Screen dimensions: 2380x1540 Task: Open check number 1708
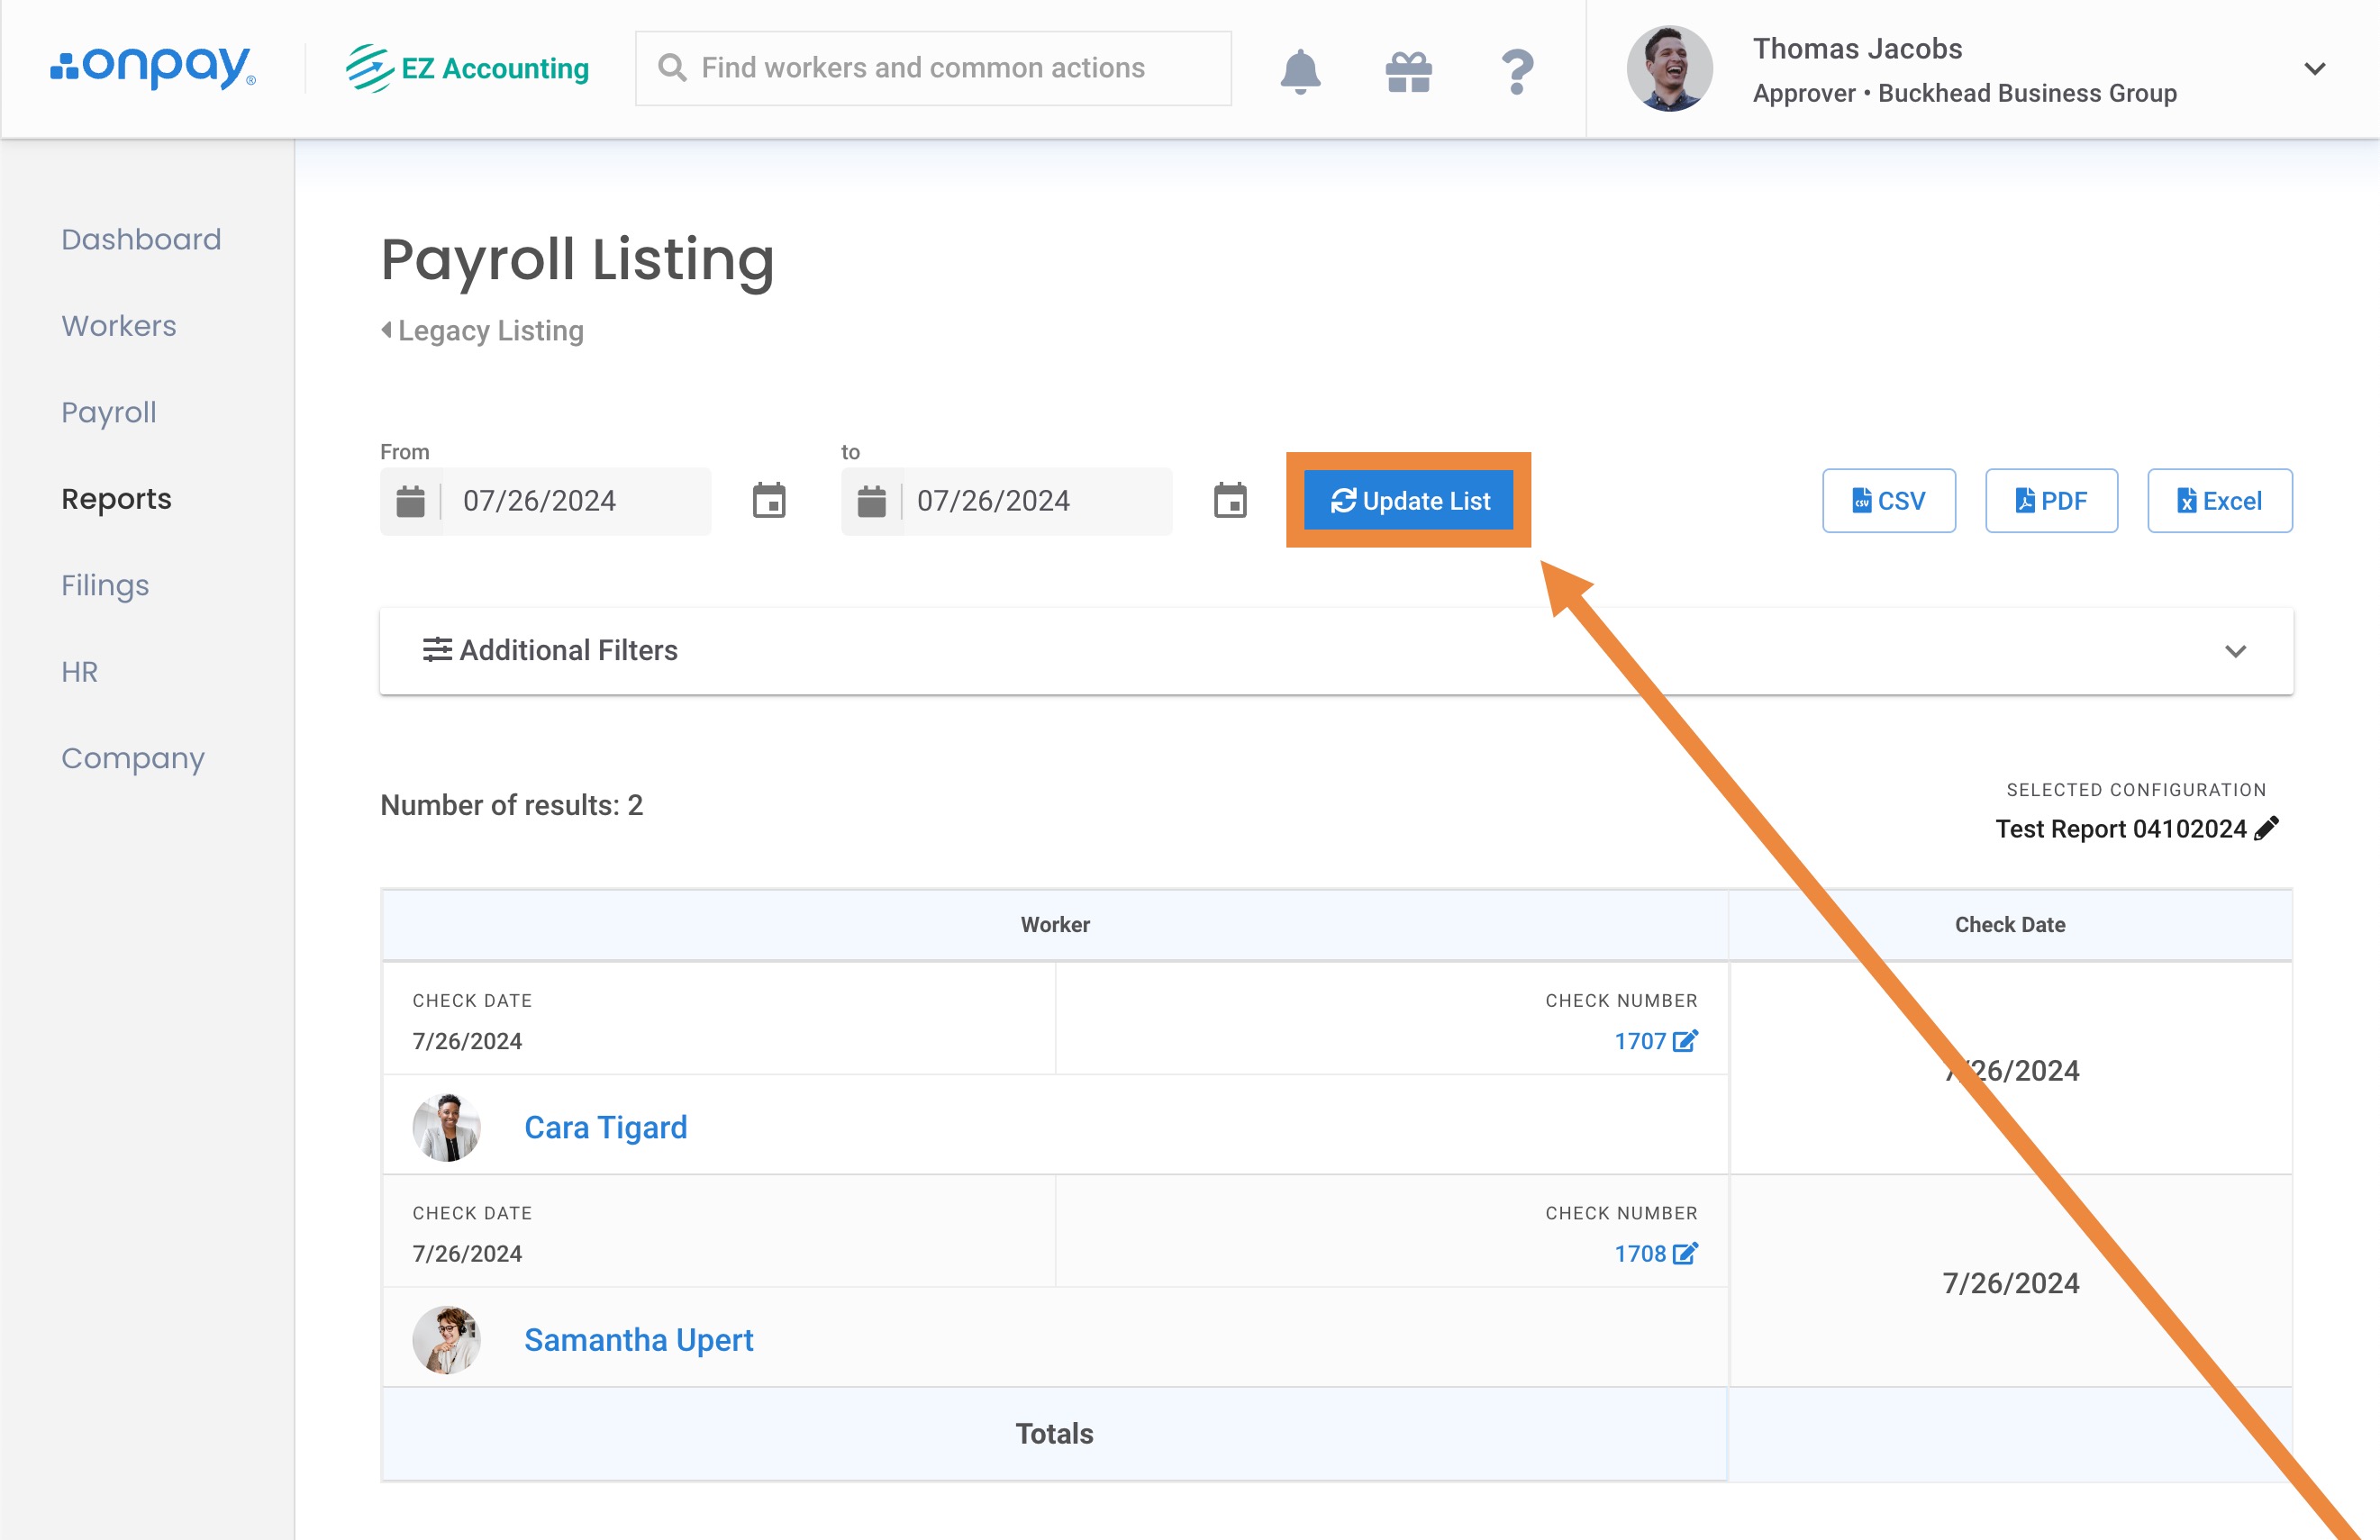(1640, 1253)
